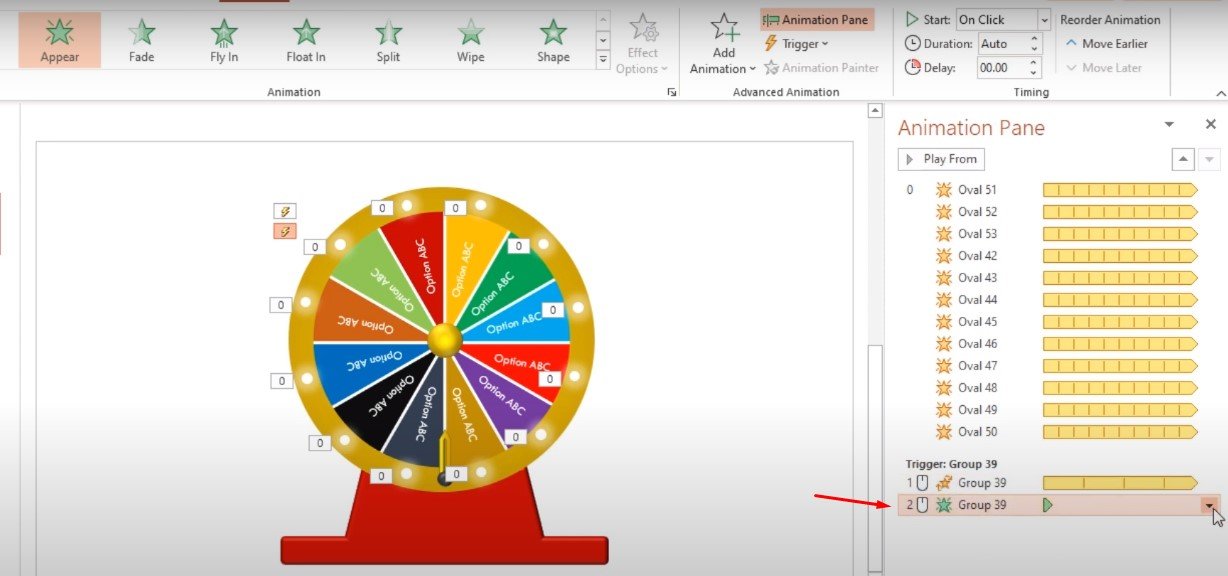Choose the Shape animation effect
The height and width of the screenshot is (576, 1228).
[553, 40]
